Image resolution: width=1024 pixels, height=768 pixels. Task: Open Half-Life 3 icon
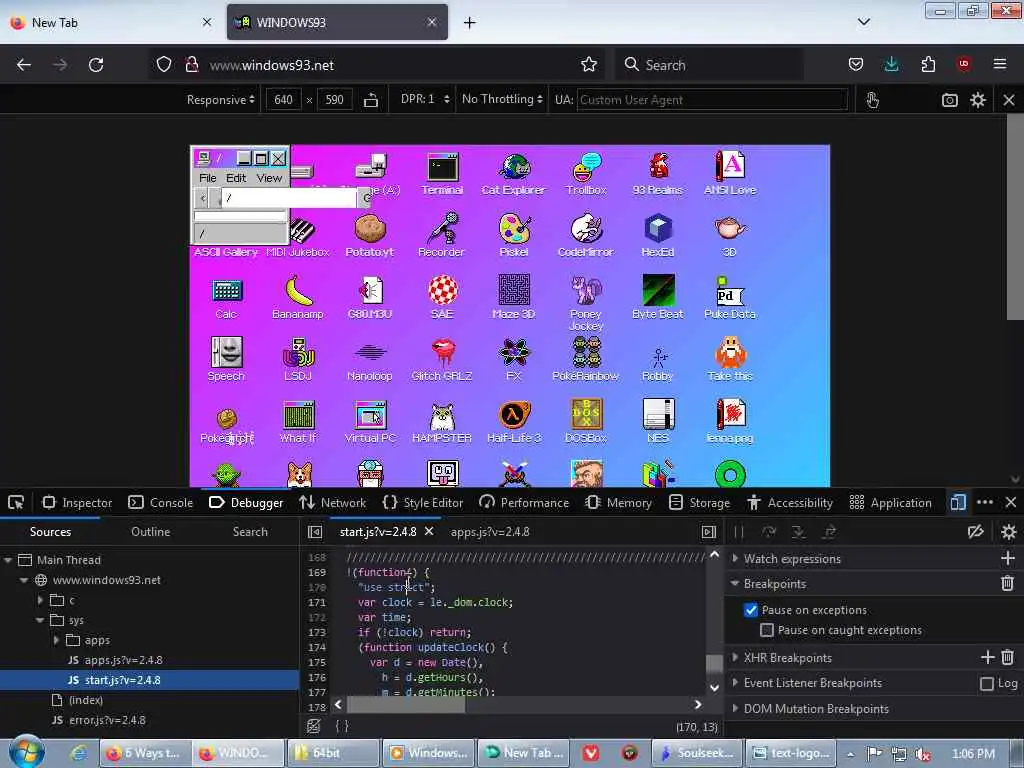[x=514, y=422]
